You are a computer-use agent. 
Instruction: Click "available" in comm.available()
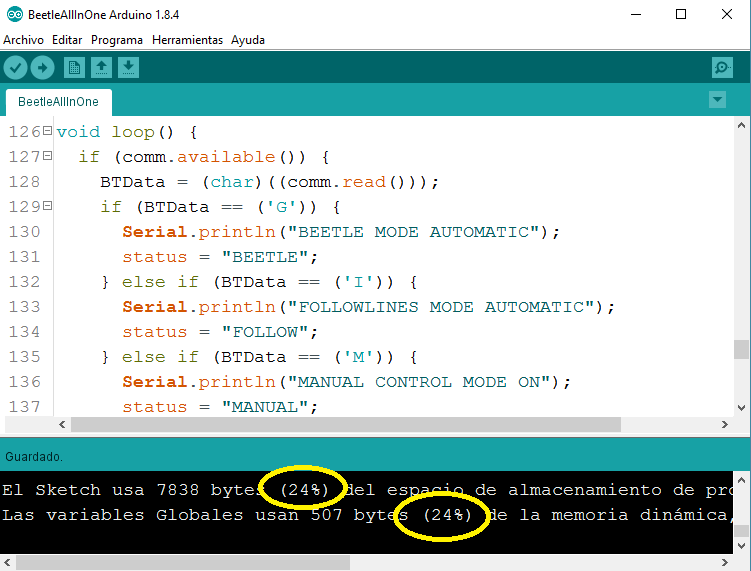coord(226,157)
